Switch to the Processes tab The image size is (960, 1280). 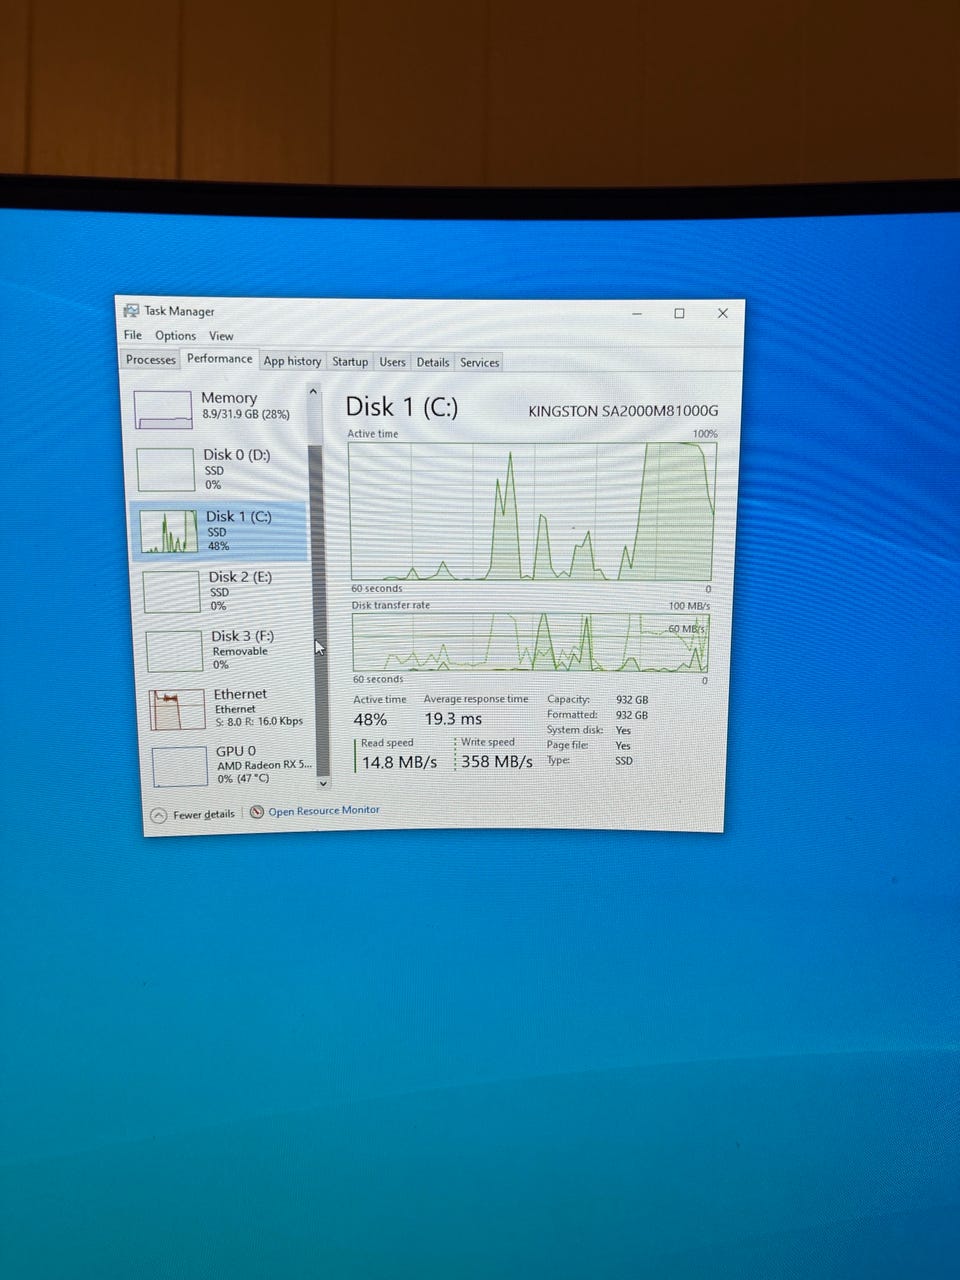coord(151,360)
